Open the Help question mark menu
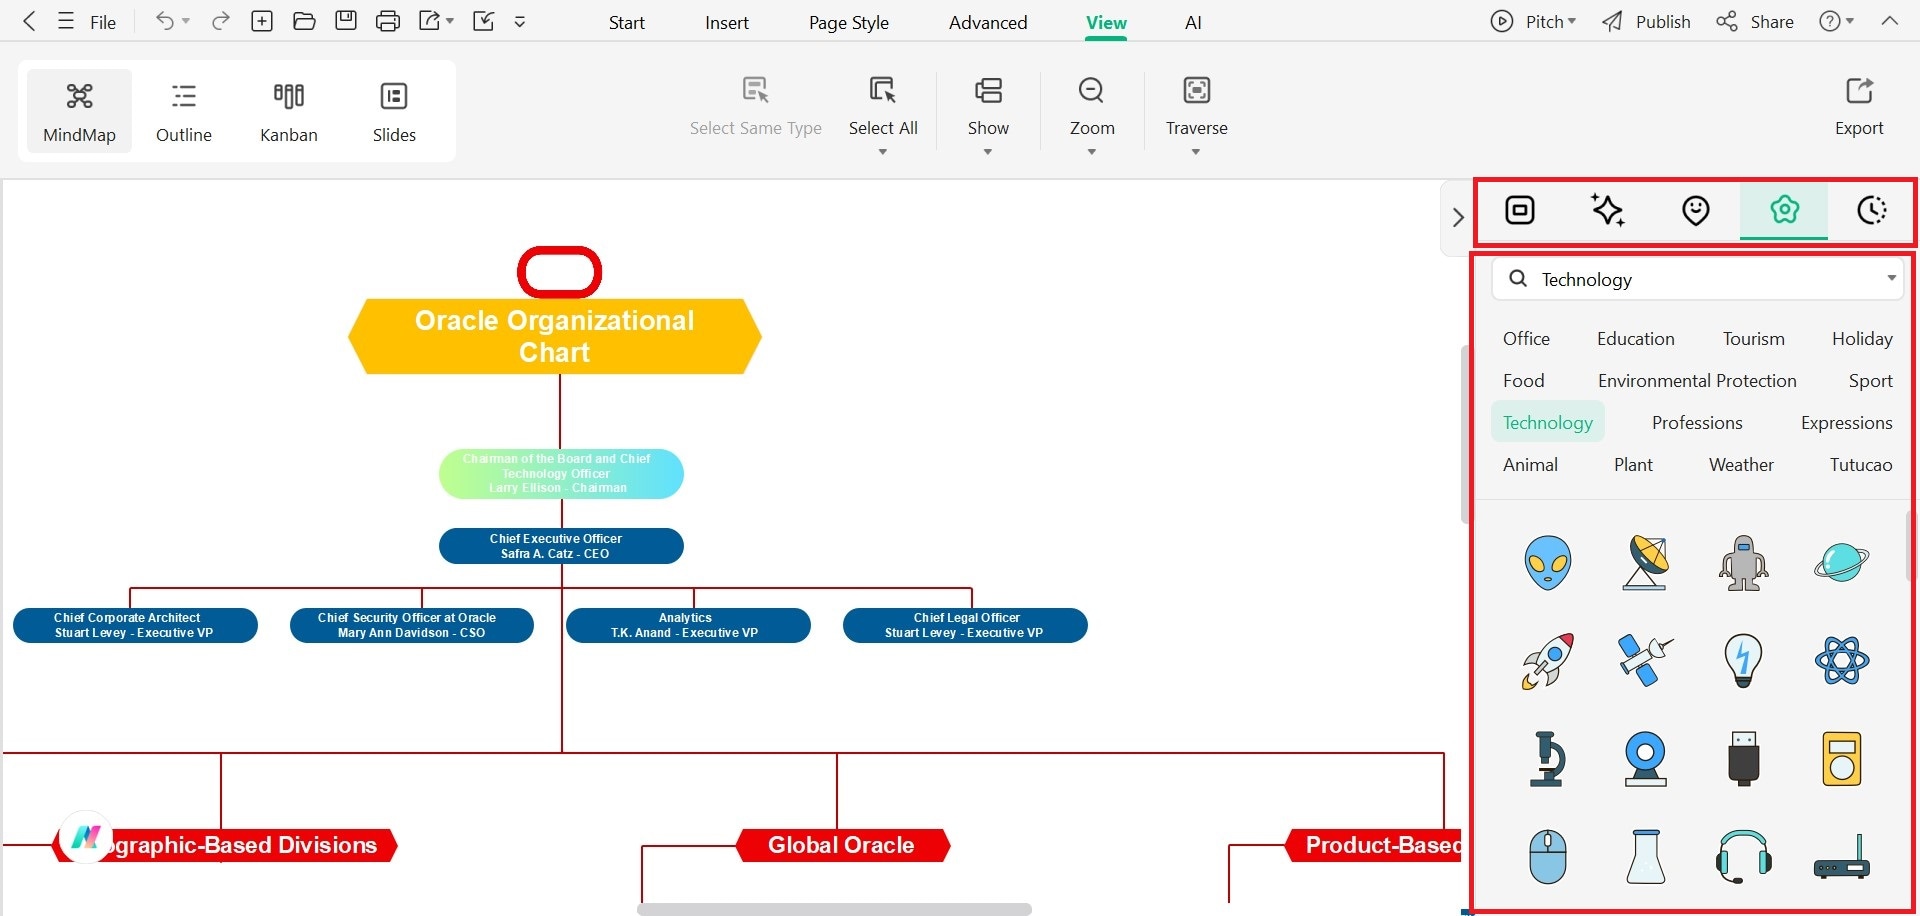 1836,21
